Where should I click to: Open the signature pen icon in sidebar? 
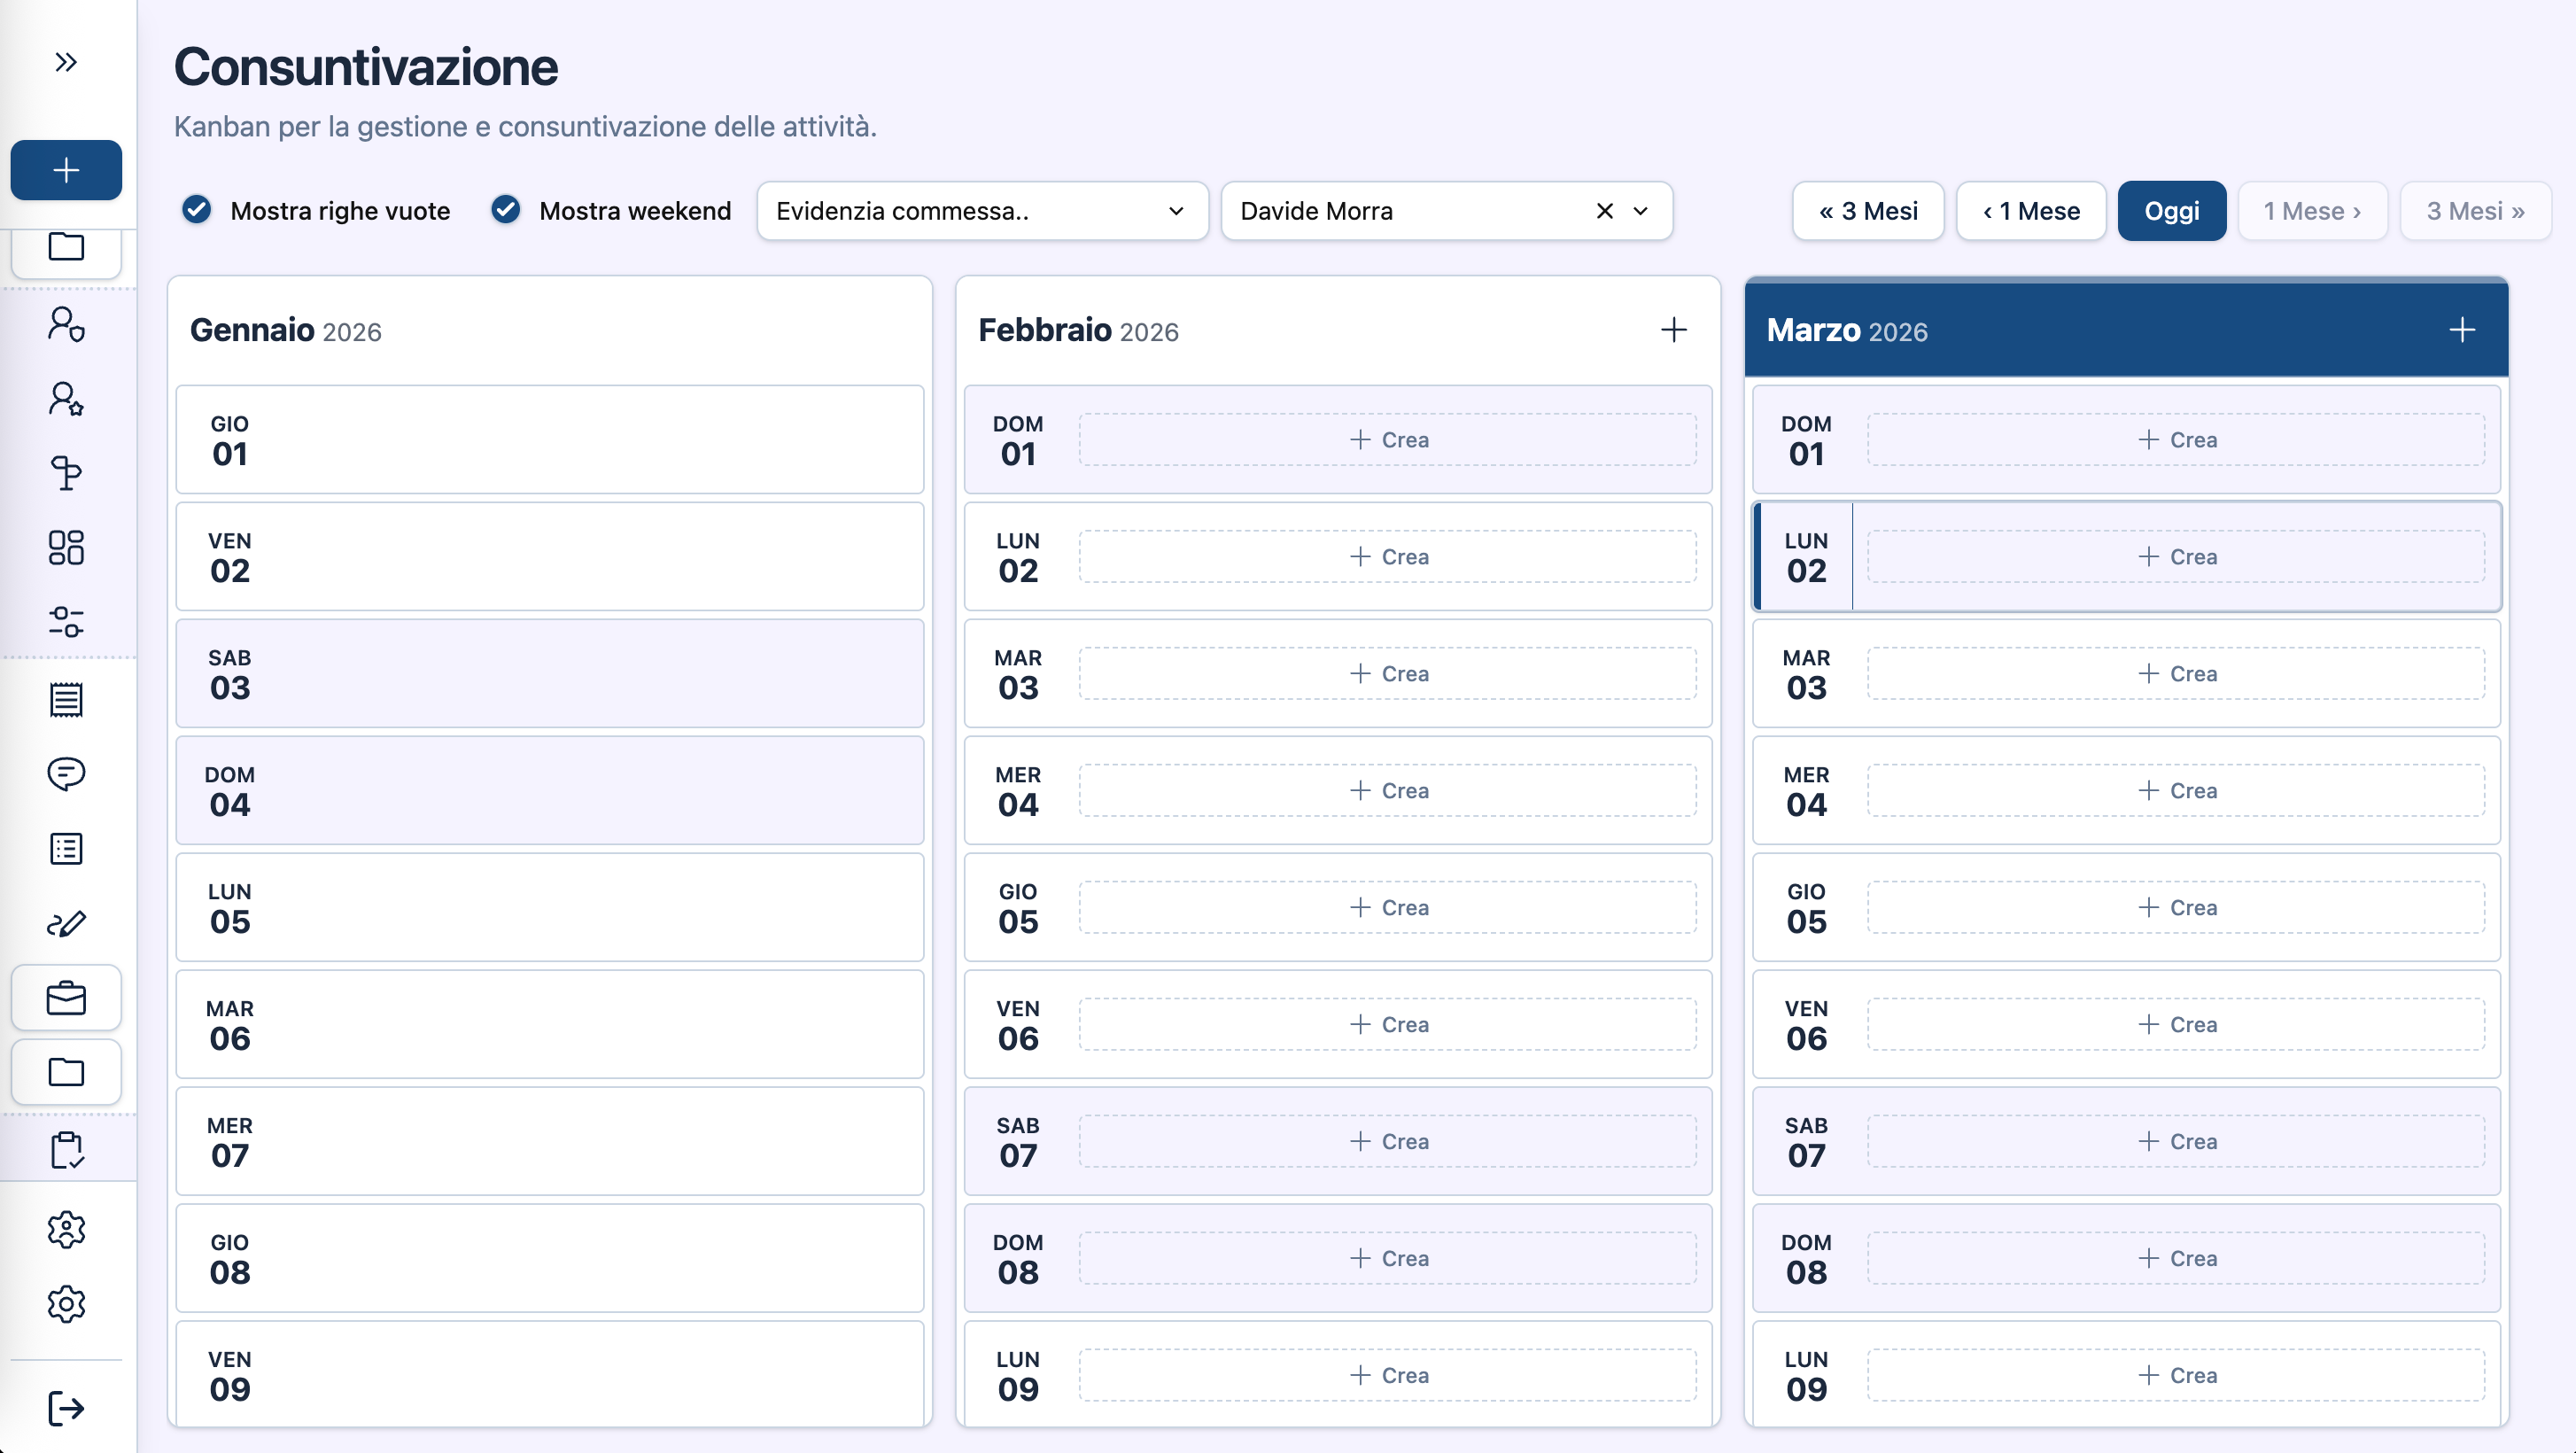click(66, 922)
